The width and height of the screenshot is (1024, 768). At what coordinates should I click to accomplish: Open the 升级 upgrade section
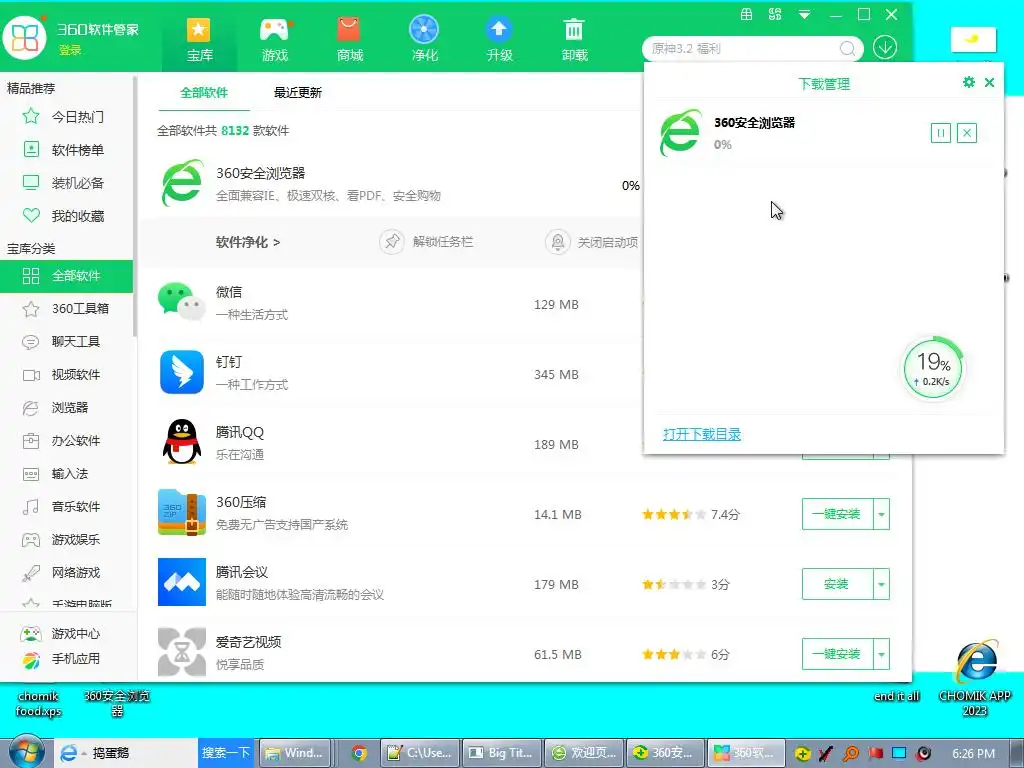500,39
